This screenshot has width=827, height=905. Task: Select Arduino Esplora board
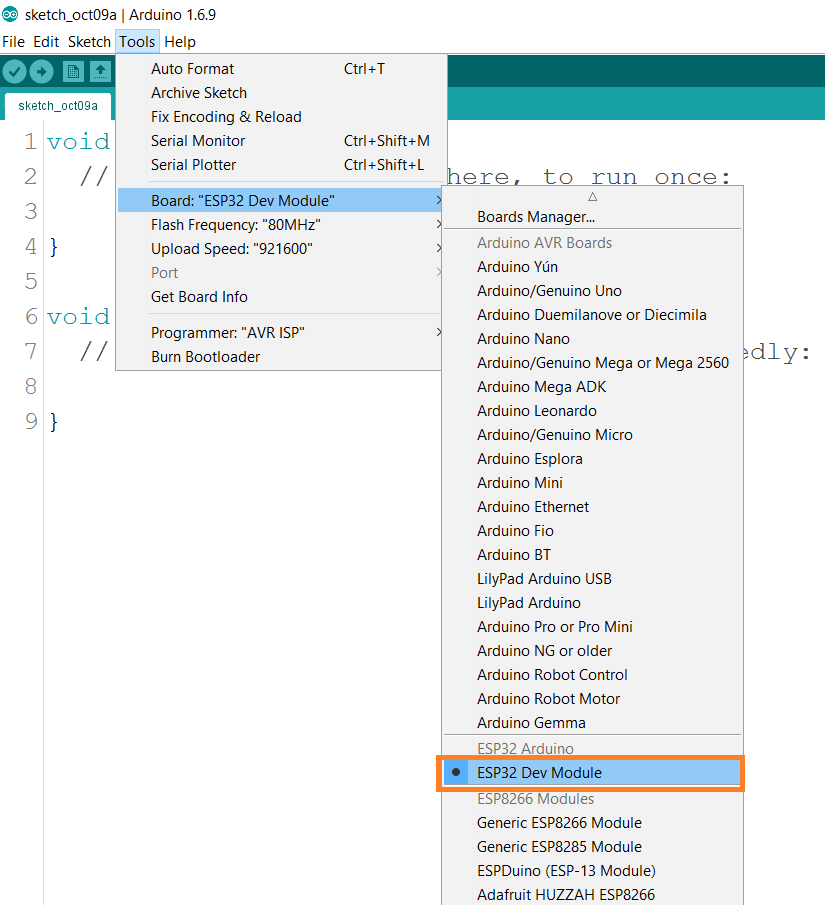point(593,459)
